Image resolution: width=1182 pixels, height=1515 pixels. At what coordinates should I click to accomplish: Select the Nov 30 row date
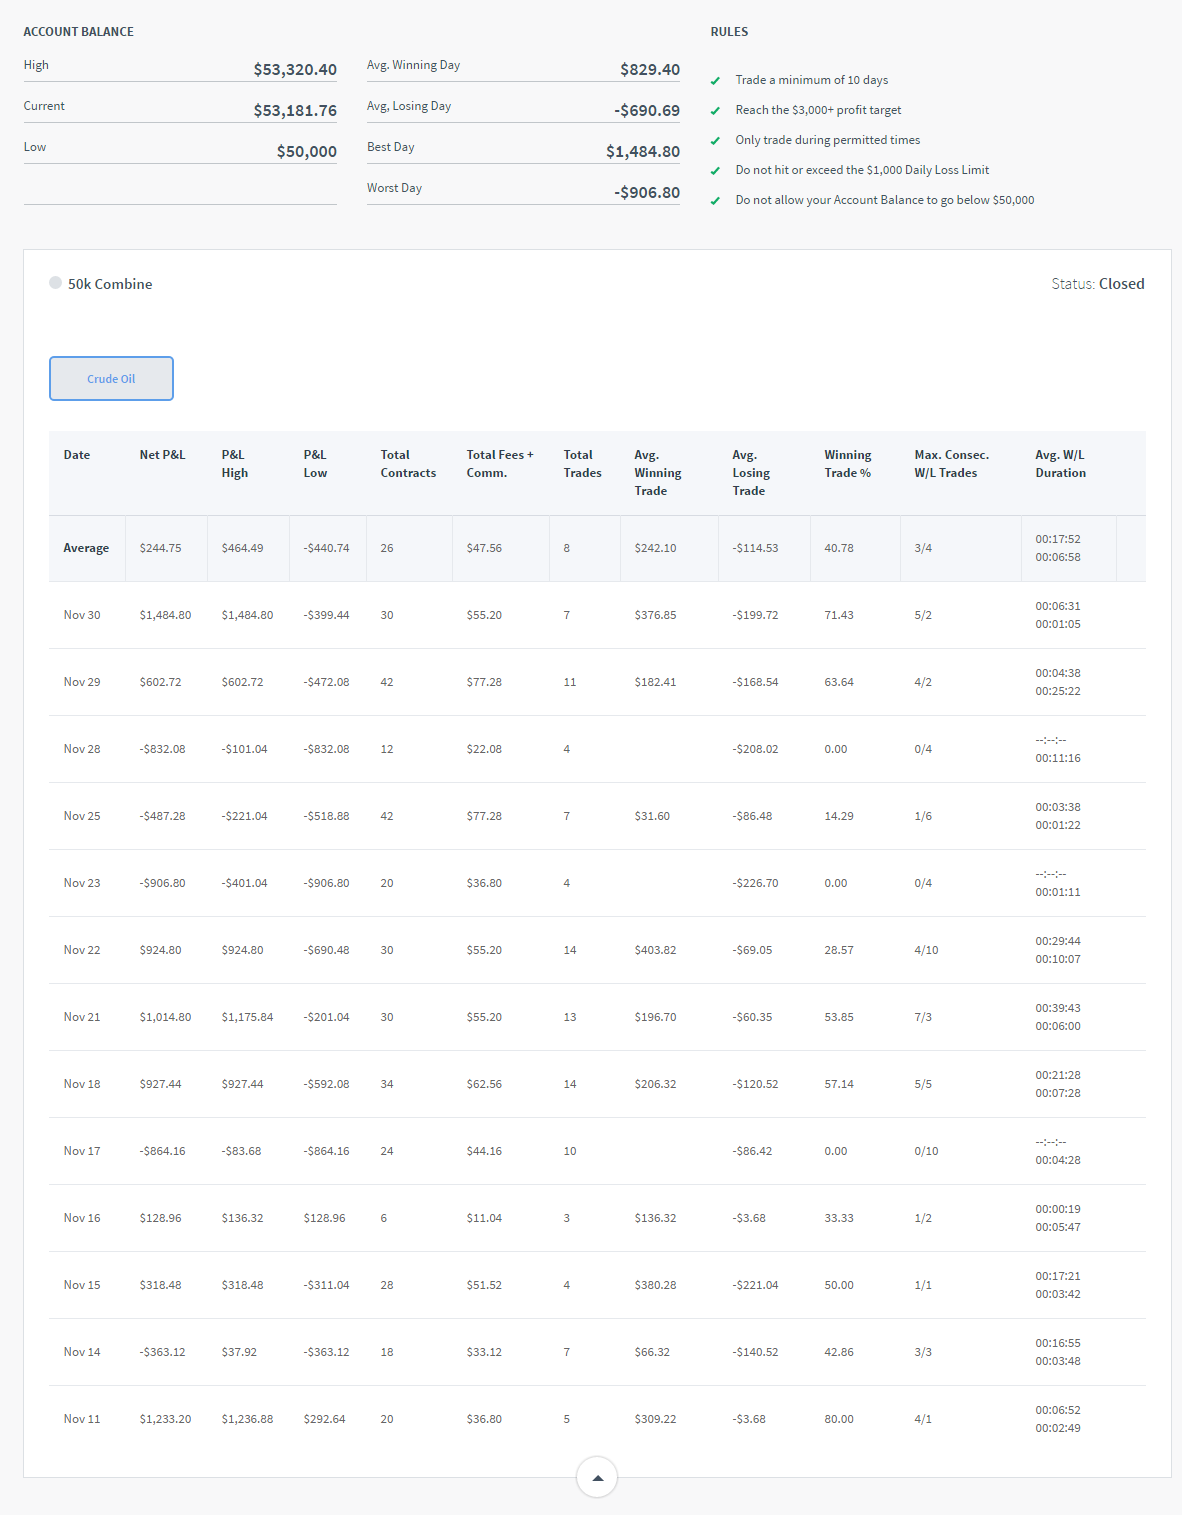click(x=82, y=615)
